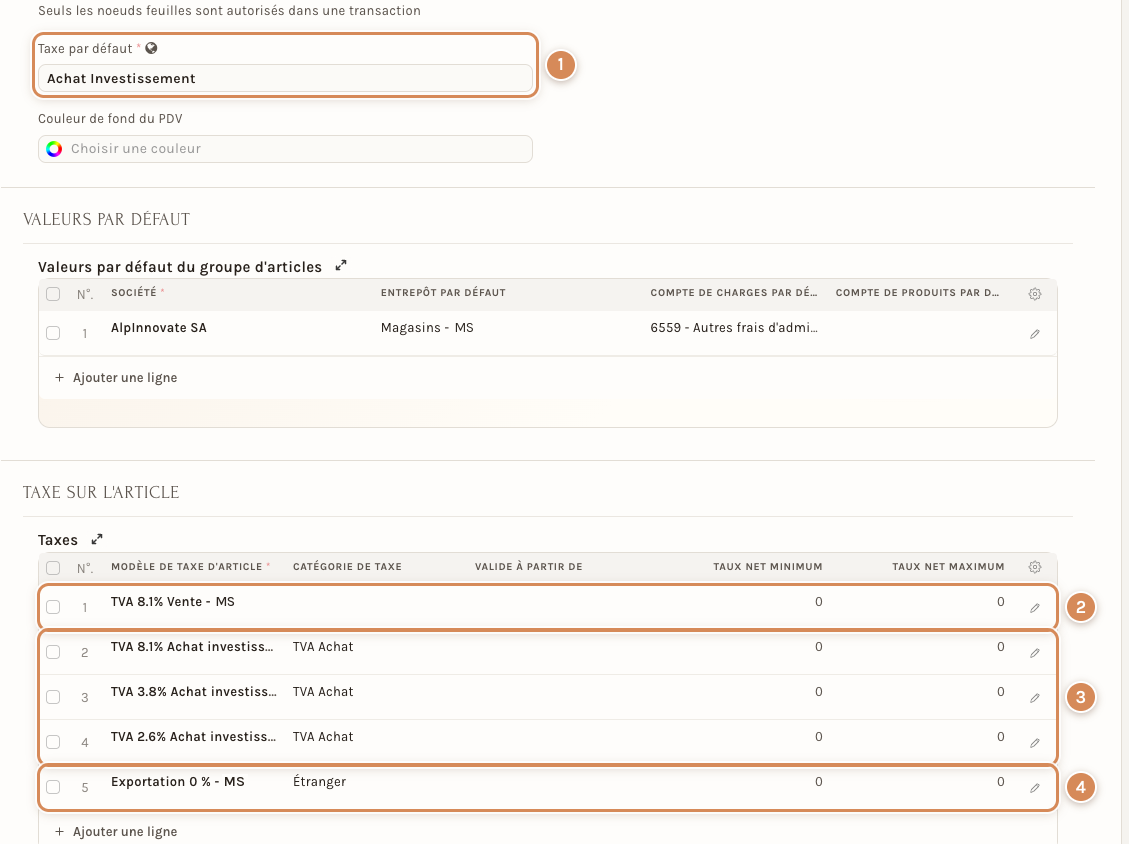Add a line to the Taxes table
Image resolution: width=1129 pixels, height=844 pixels.
click(x=116, y=831)
